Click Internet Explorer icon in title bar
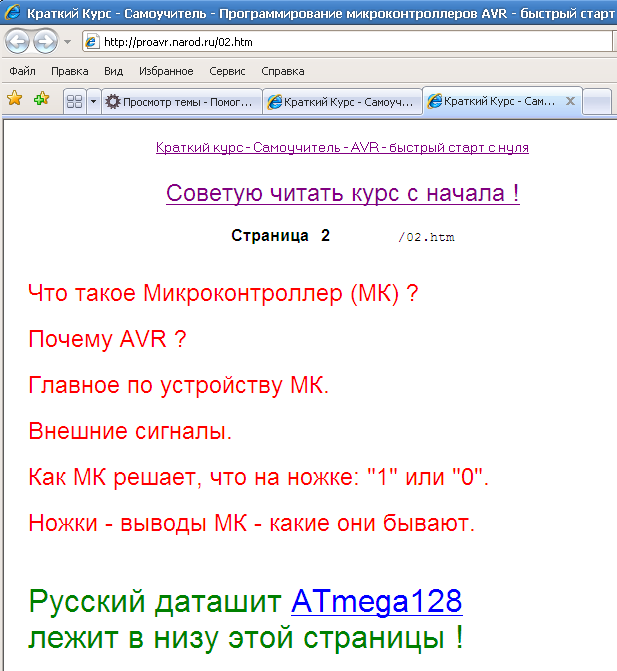This screenshot has height=671, width=617. (x=12, y=12)
